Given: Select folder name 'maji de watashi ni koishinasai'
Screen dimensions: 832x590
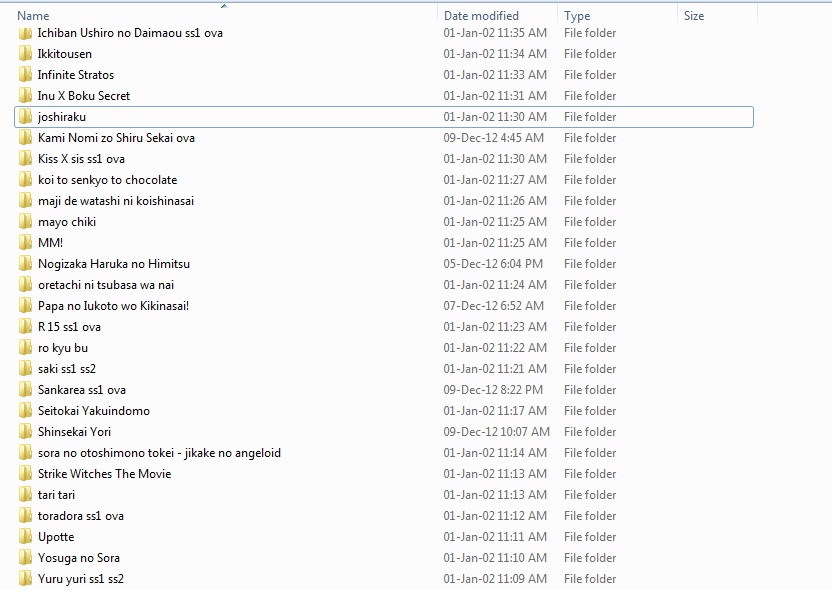Looking at the screenshot, I should [x=116, y=201].
